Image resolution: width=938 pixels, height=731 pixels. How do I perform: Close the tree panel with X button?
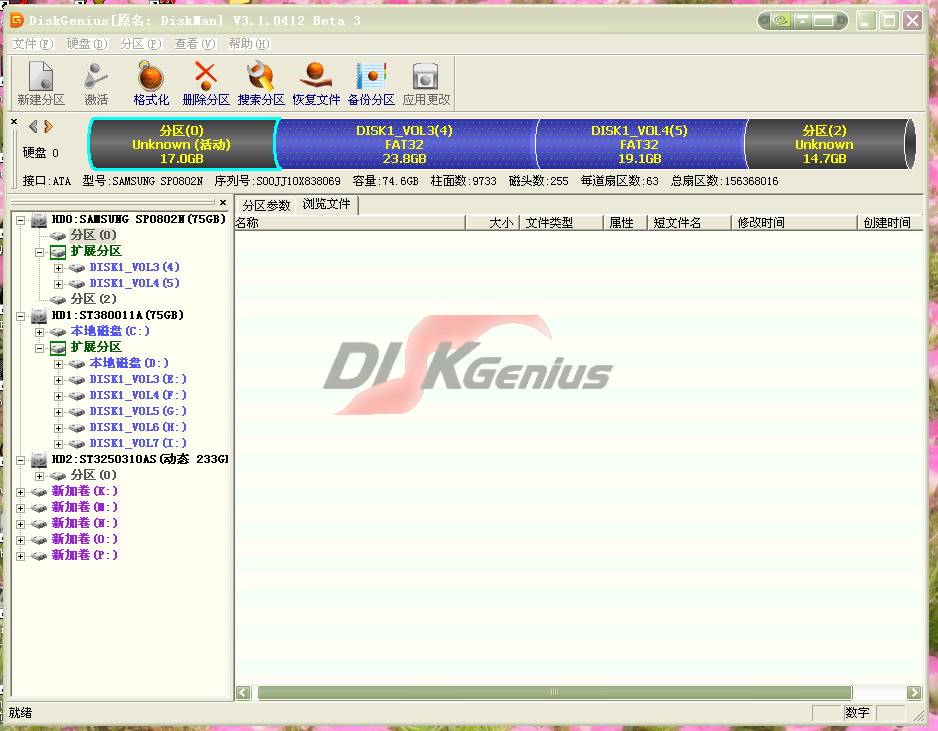tap(223, 202)
